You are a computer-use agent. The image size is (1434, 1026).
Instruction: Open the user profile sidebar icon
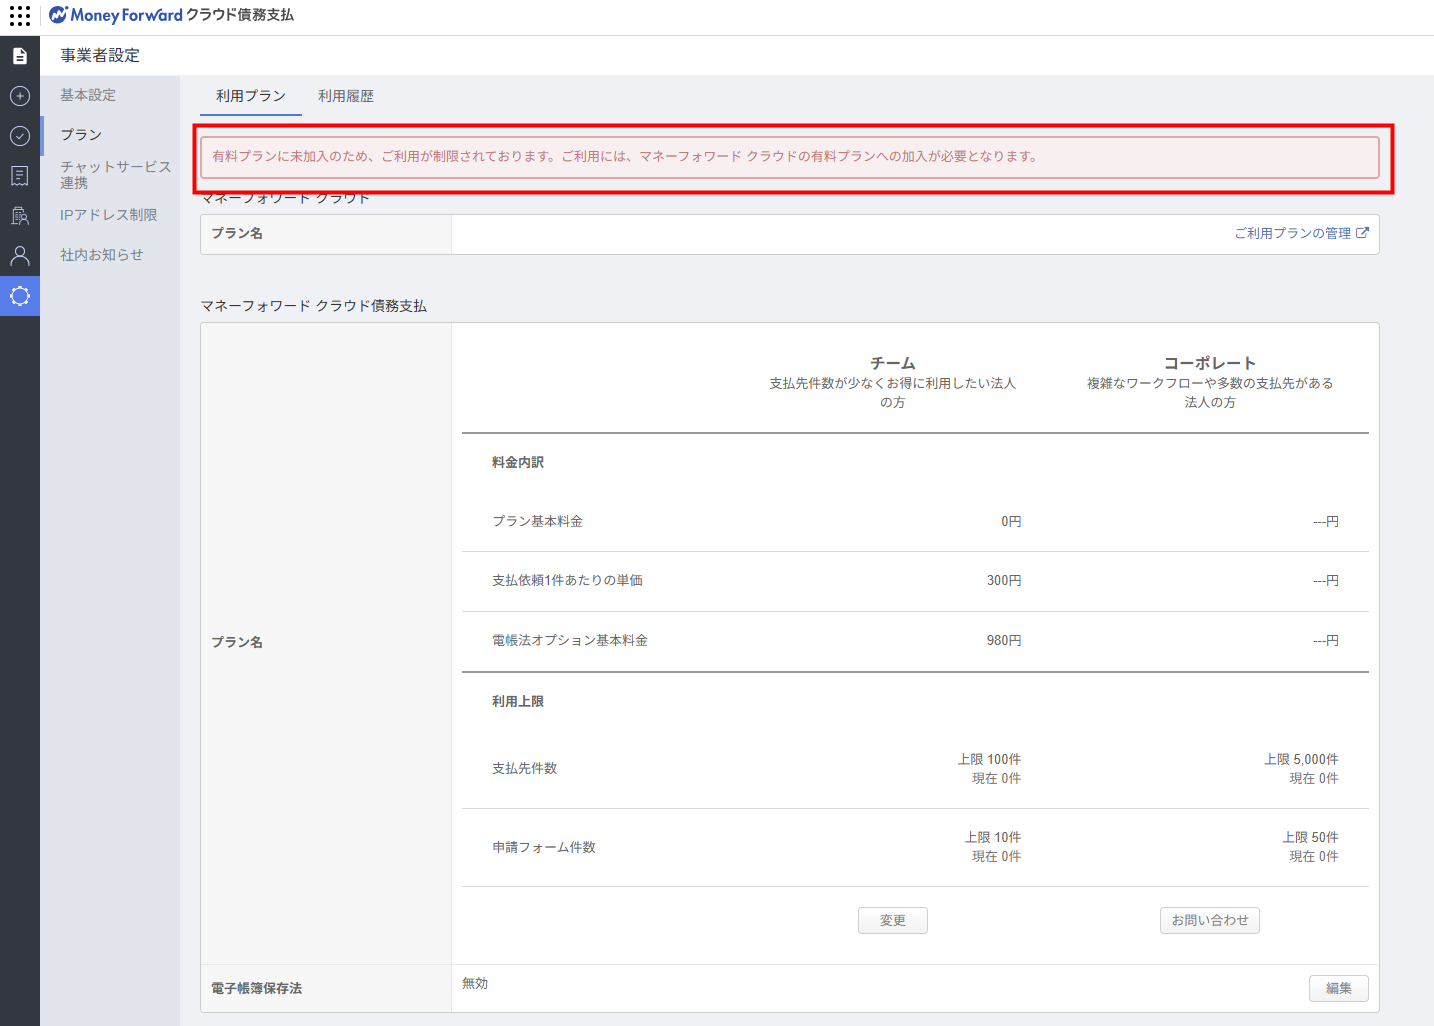(20, 256)
